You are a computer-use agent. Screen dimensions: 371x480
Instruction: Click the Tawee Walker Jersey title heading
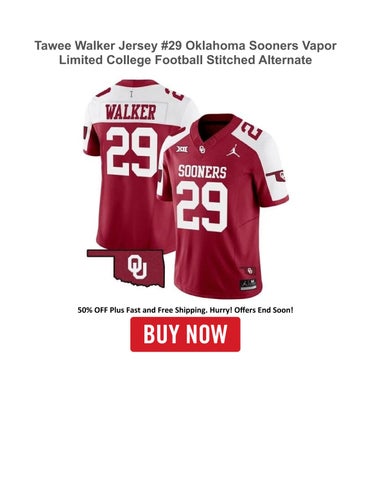(185, 53)
